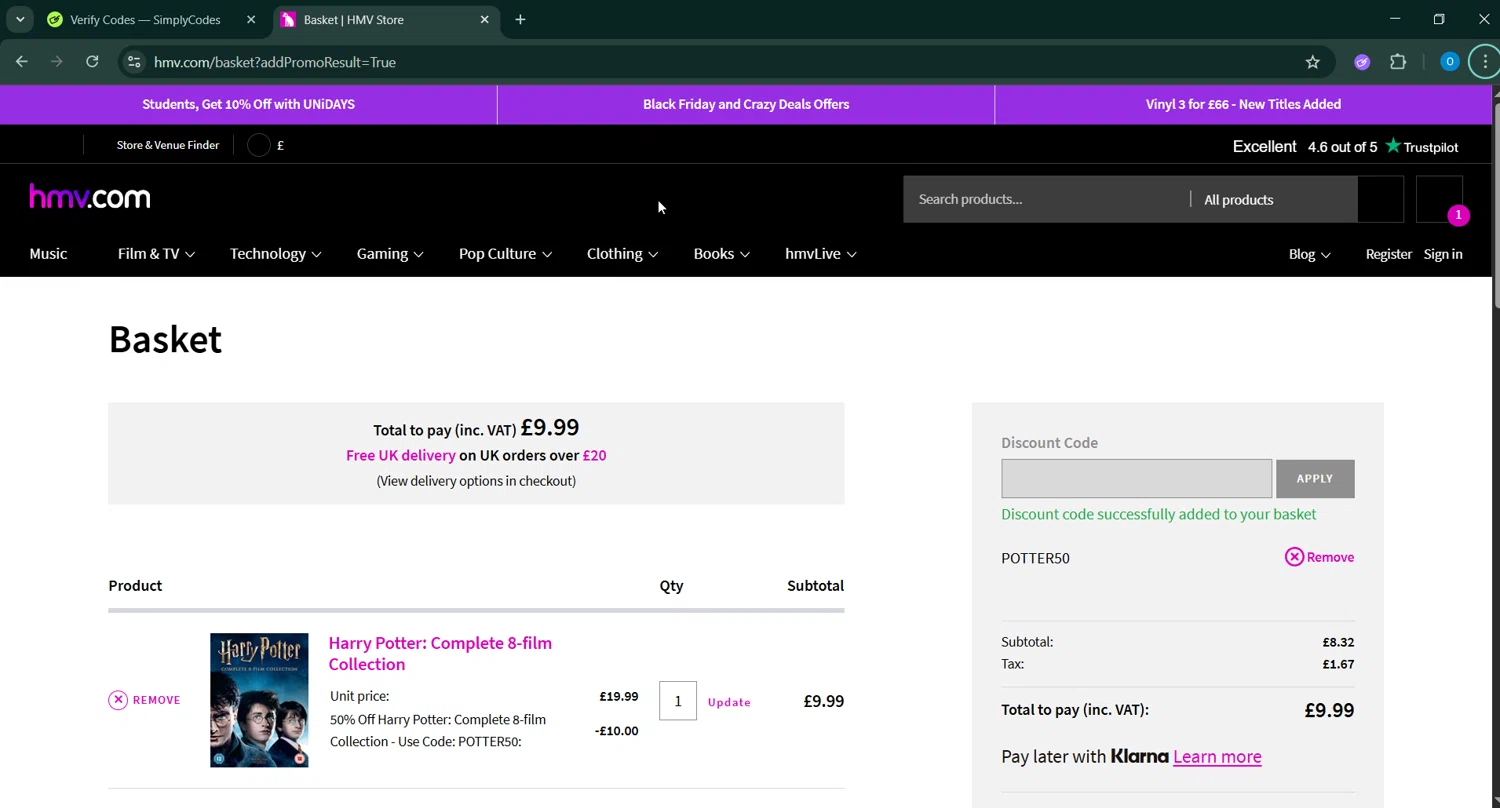1500x808 pixels.
Task: Expand the Film & TV menu
Action: pos(156,254)
